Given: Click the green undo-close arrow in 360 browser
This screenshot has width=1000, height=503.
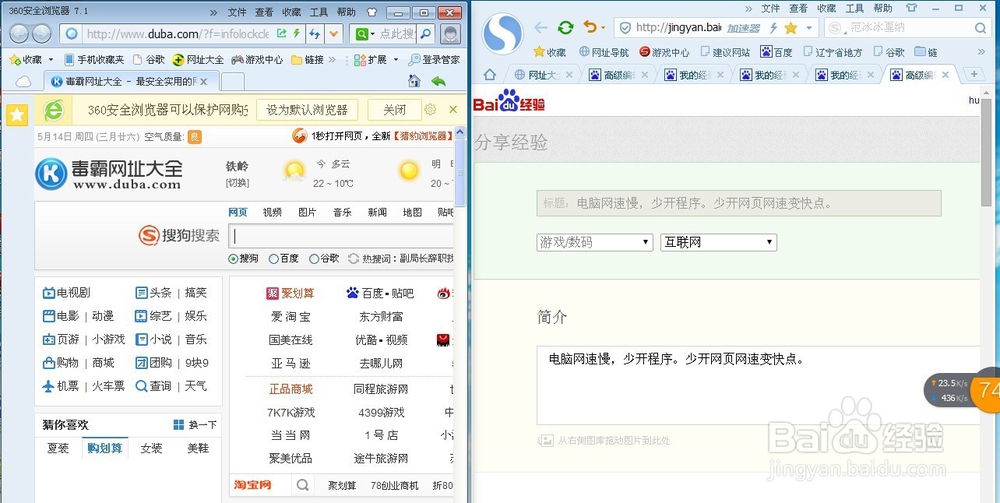Looking at the screenshot, I should tap(438, 81).
